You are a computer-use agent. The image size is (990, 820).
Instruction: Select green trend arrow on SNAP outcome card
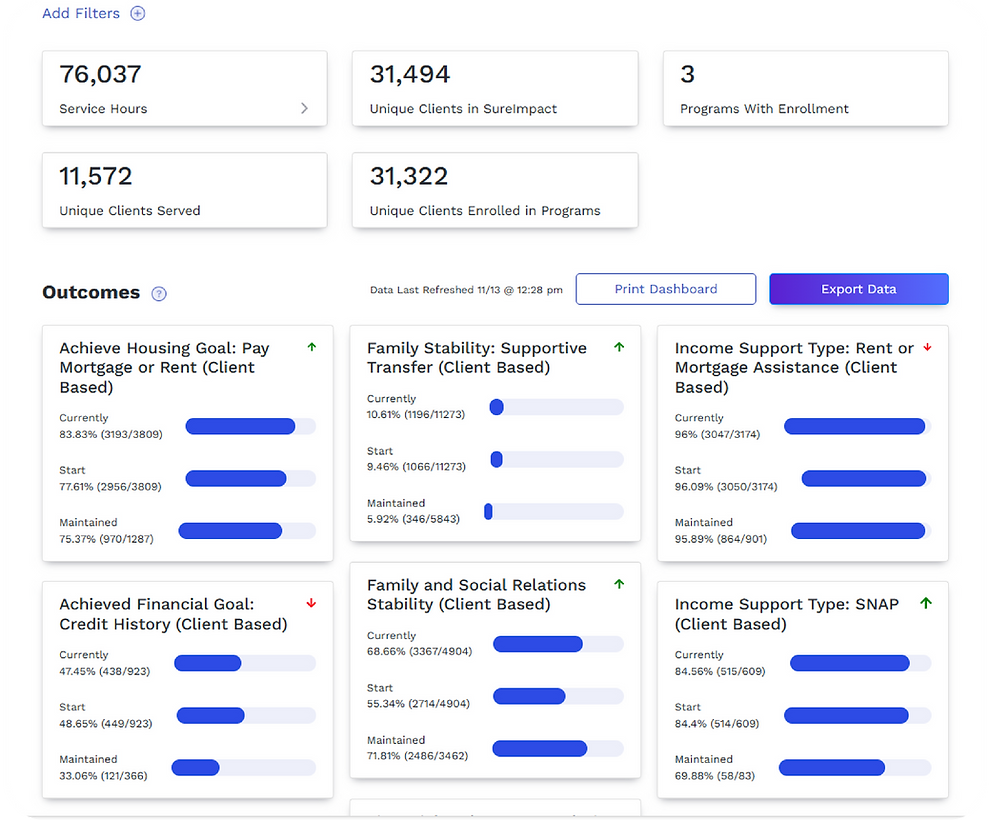click(x=927, y=604)
